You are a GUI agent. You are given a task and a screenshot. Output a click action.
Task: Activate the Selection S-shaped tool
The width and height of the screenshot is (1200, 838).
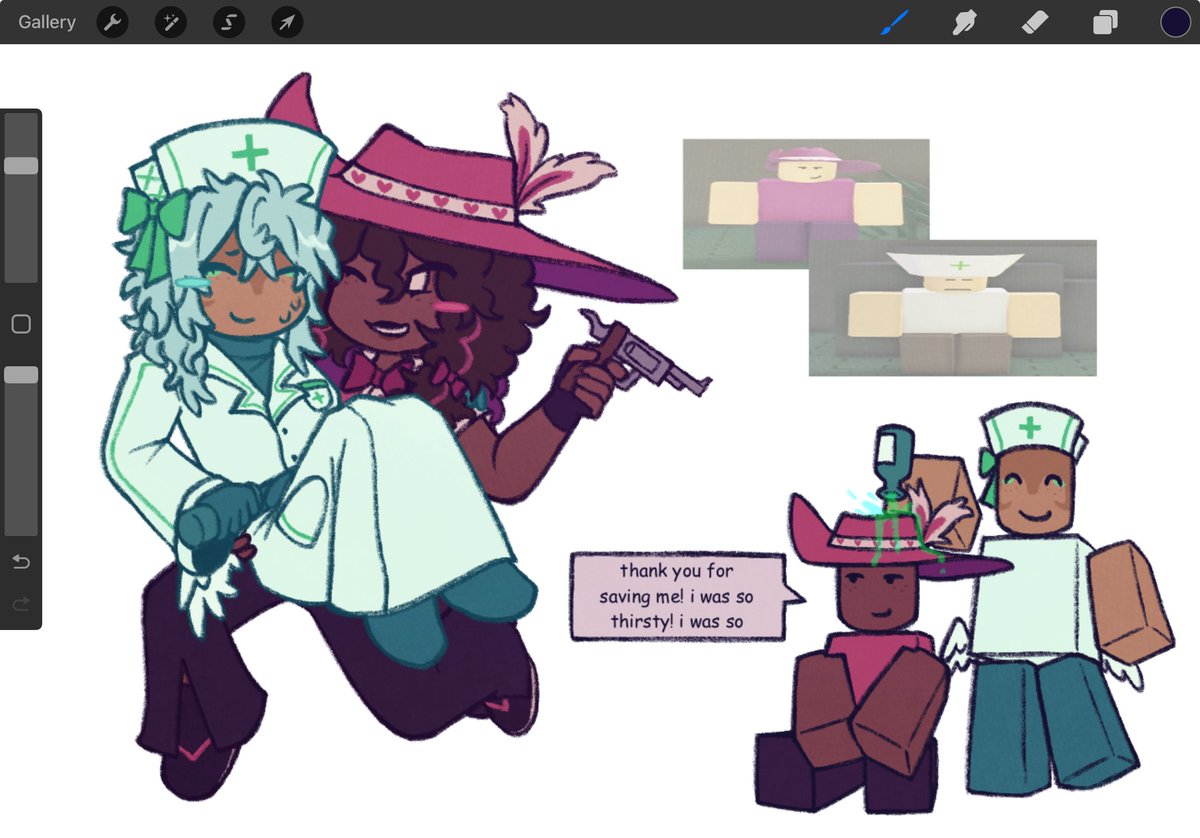coord(229,22)
